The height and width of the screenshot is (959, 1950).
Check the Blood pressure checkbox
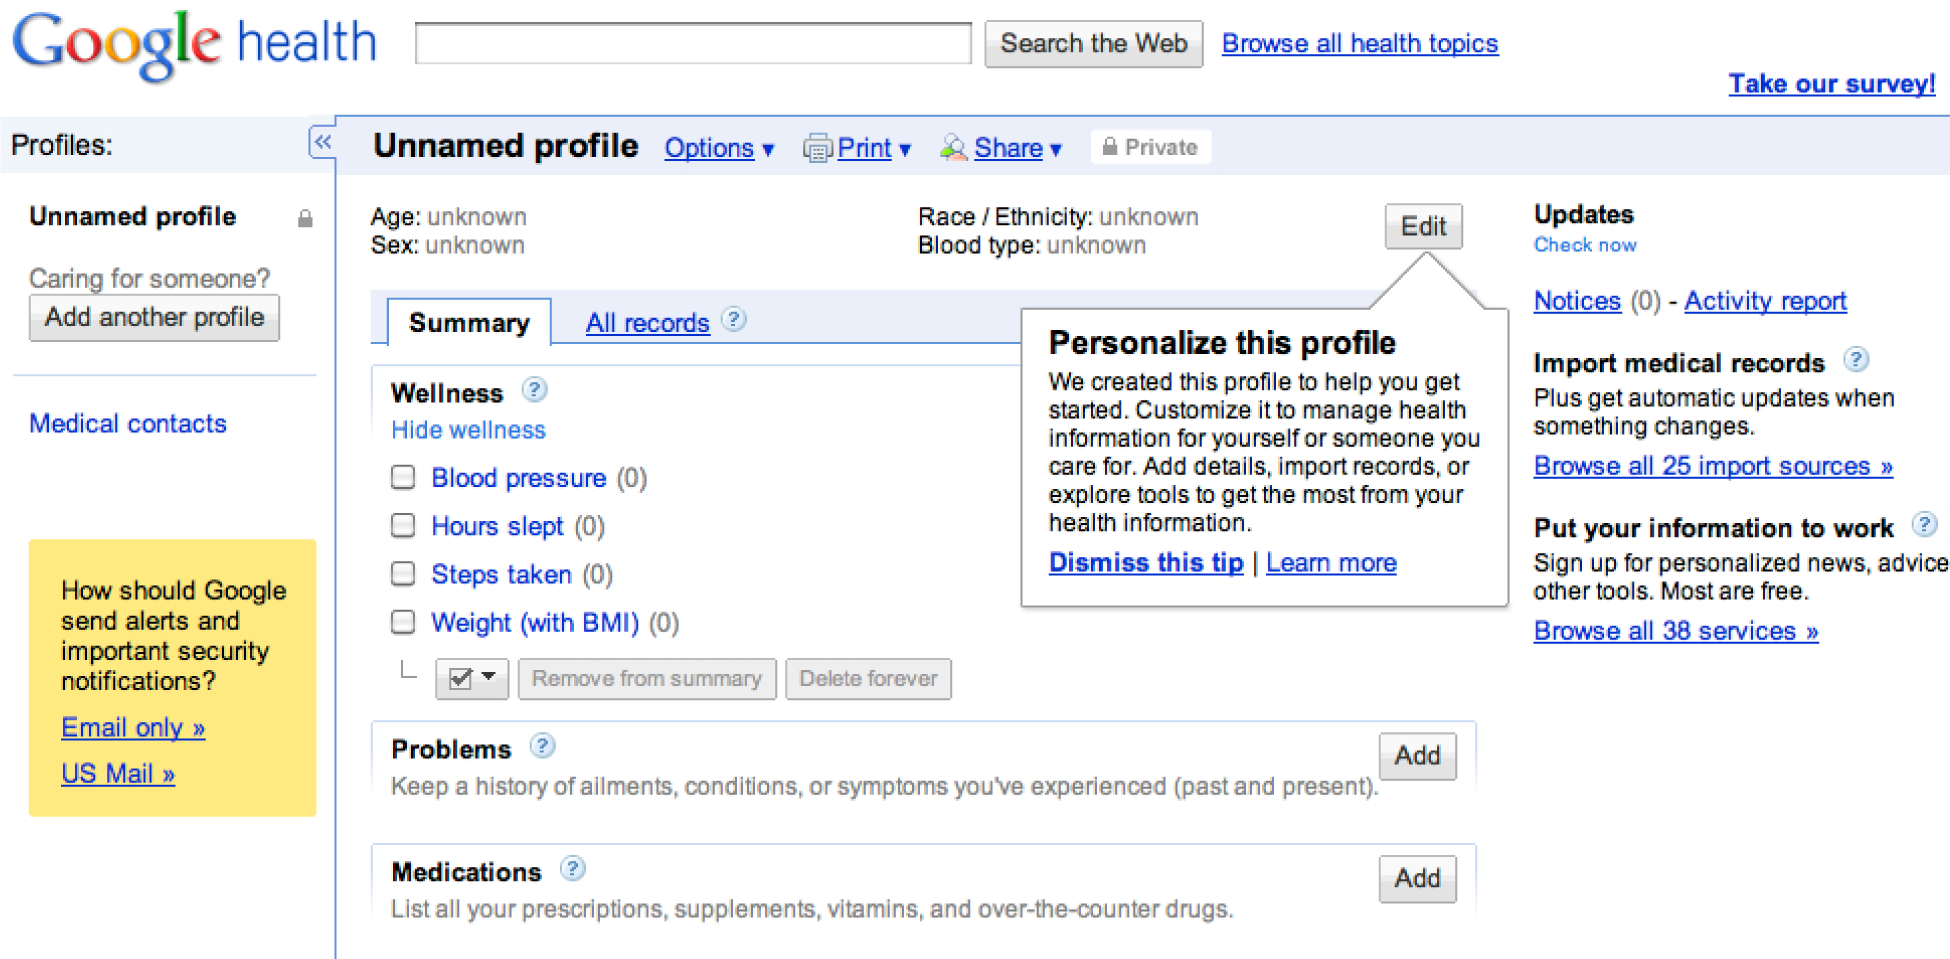click(x=403, y=477)
